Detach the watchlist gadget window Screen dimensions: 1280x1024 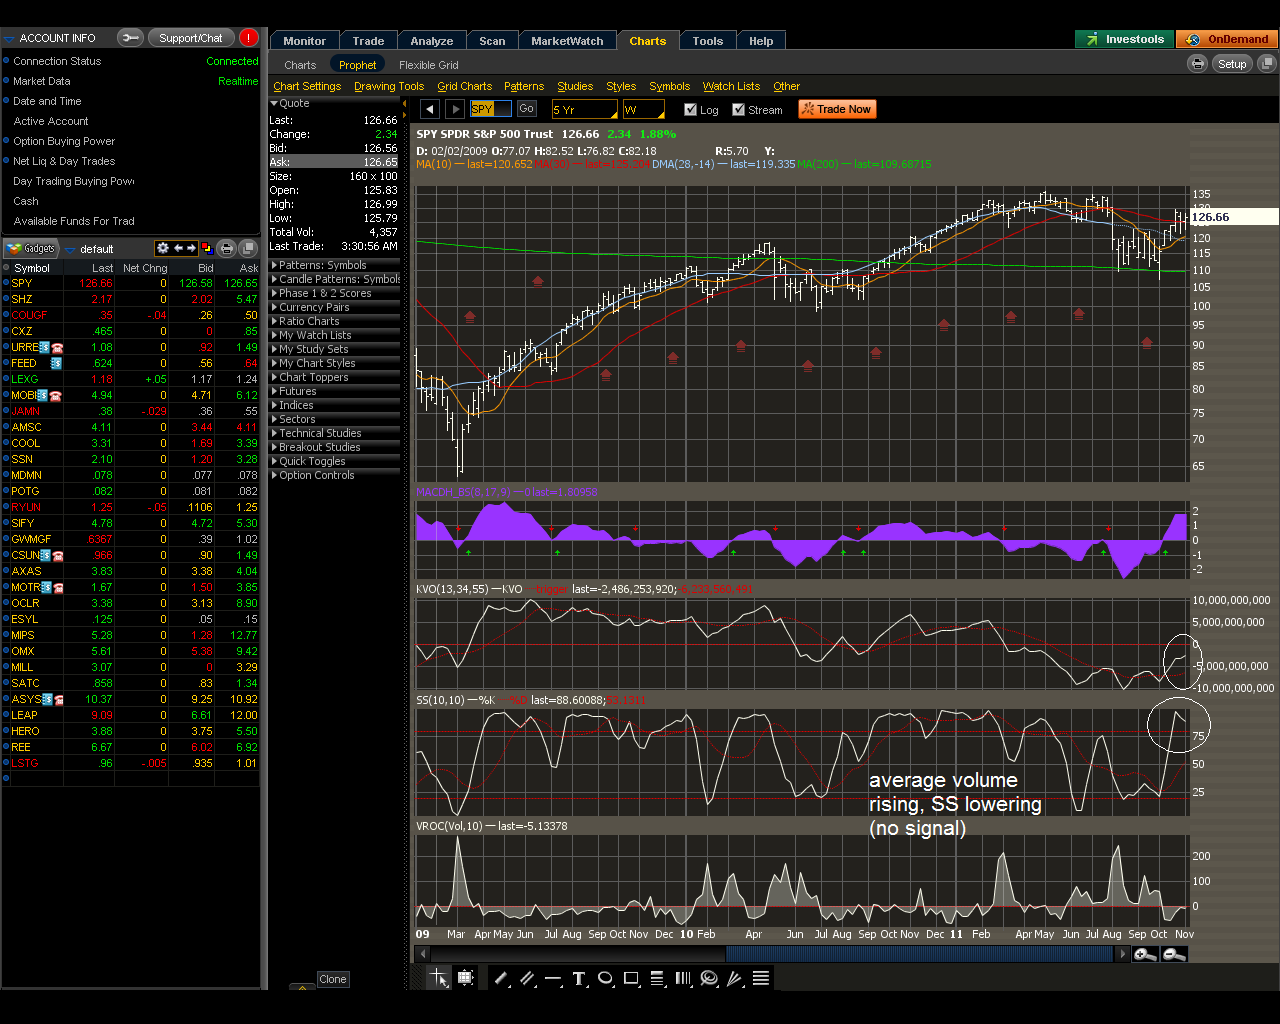tap(248, 248)
